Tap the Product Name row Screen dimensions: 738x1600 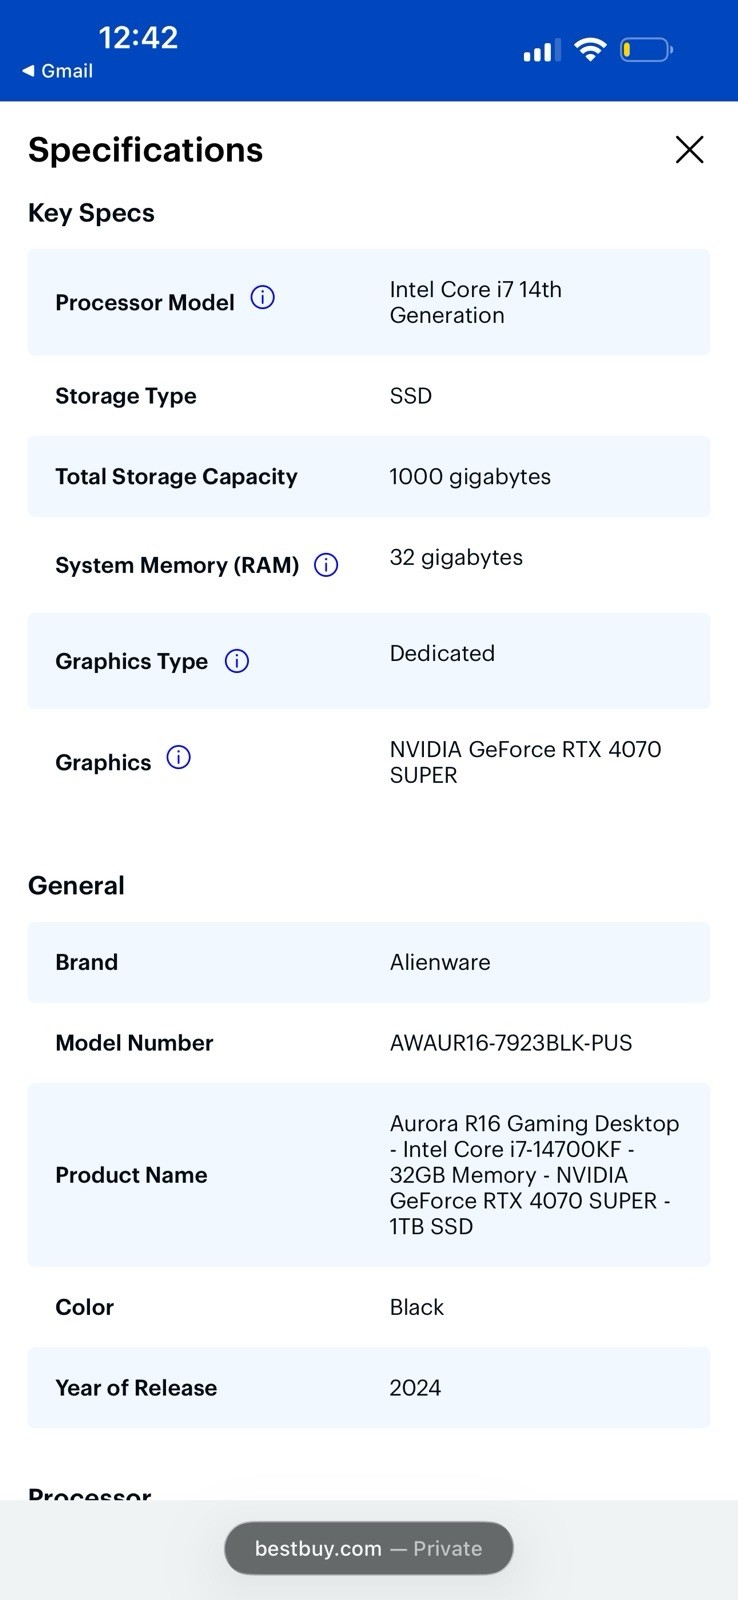(x=369, y=1175)
